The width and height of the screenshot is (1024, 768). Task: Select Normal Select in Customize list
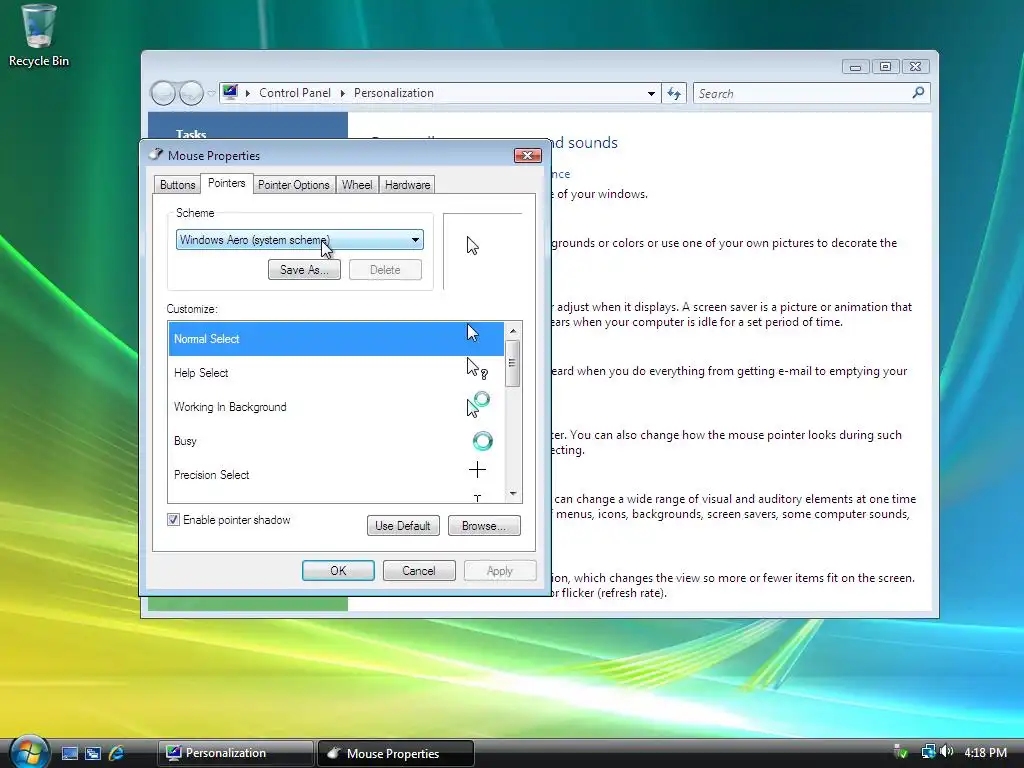tap(336, 339)
